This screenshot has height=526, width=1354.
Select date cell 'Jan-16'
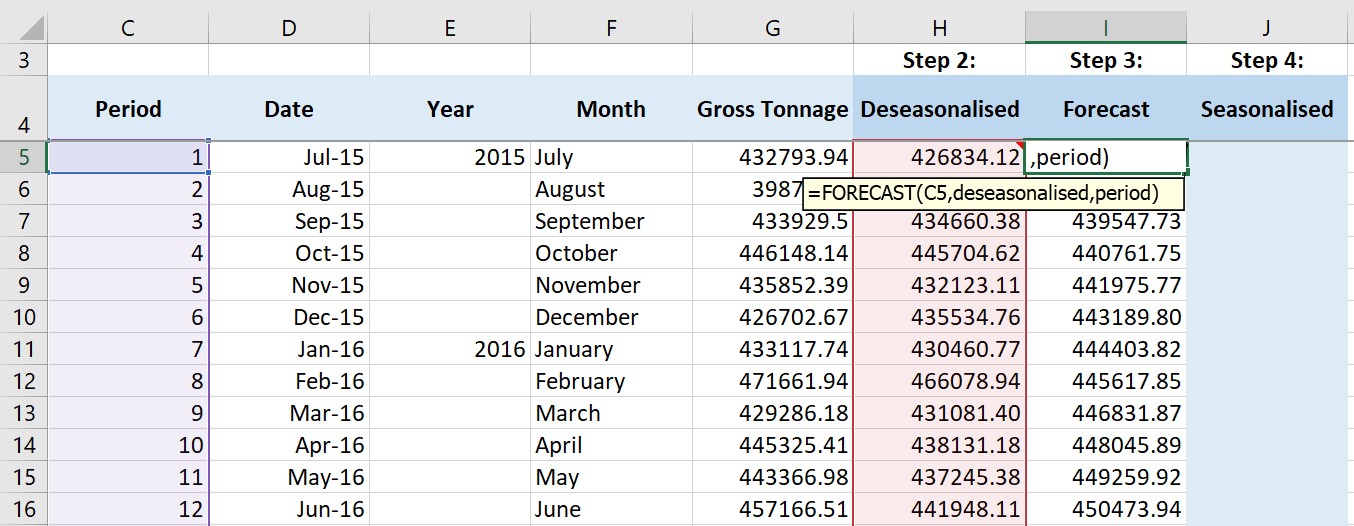click(x=289, y=349)
